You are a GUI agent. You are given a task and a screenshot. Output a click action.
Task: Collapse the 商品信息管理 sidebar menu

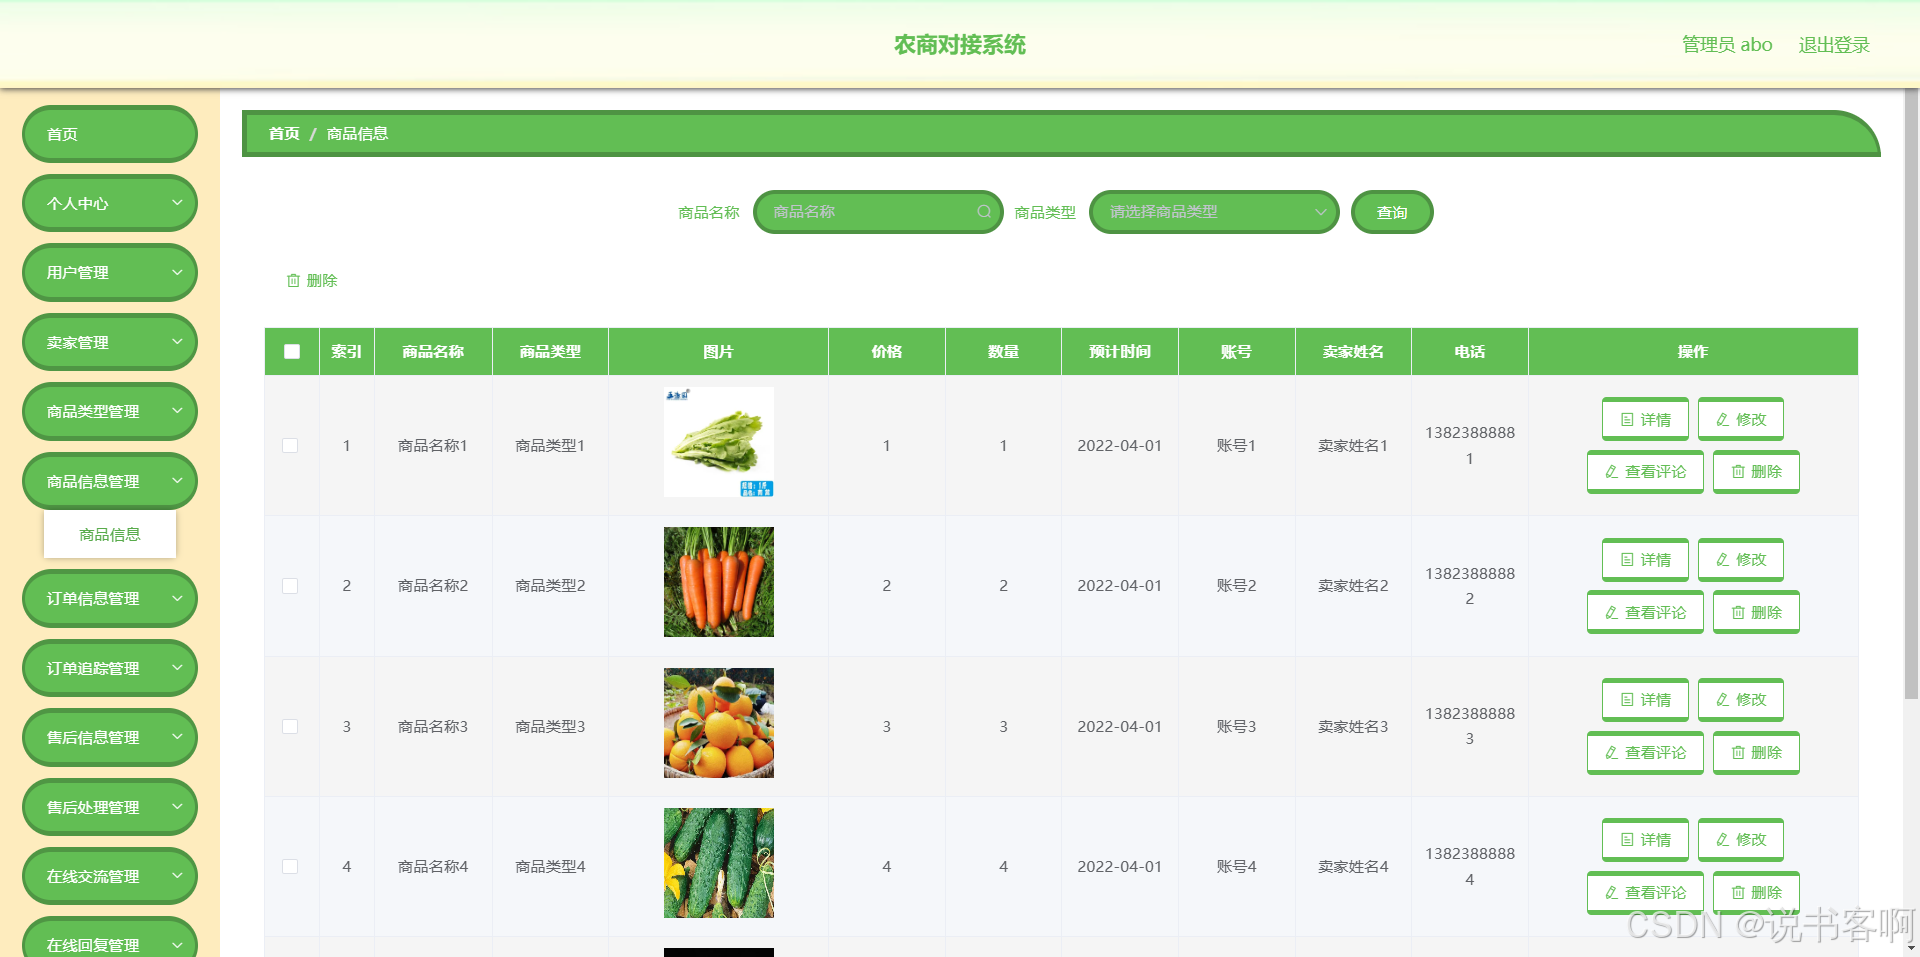click(x=110, y=481)
